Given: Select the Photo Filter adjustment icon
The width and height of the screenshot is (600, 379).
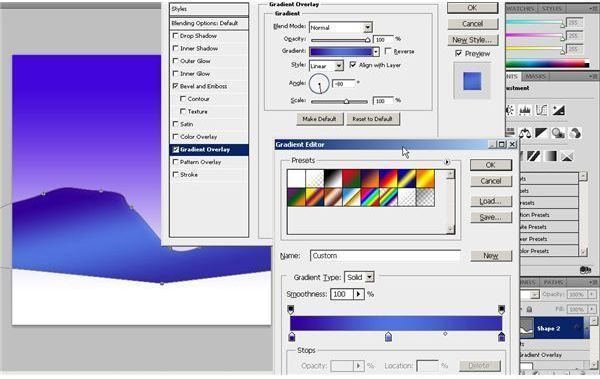Looking at the screenshot, I should pos(558,133).
